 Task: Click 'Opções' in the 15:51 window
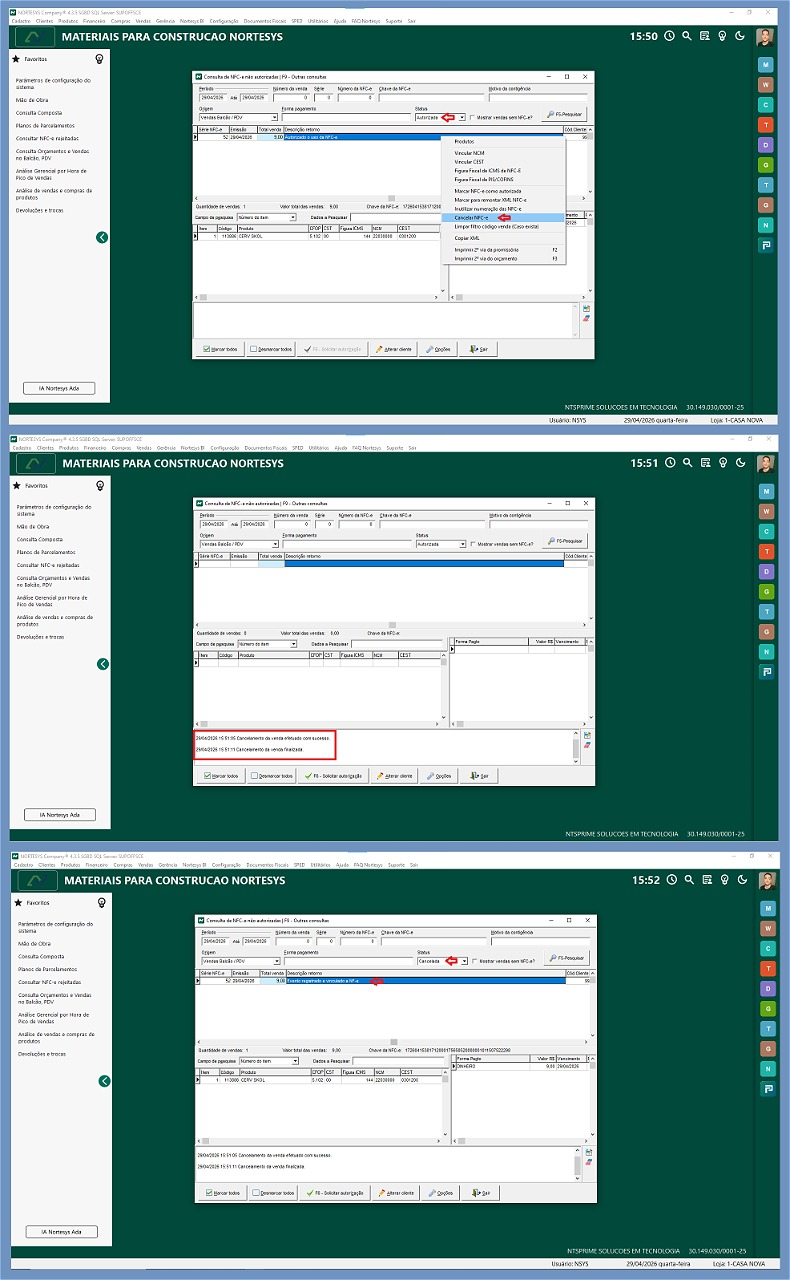pyautogui.click(x=438, y=776)
